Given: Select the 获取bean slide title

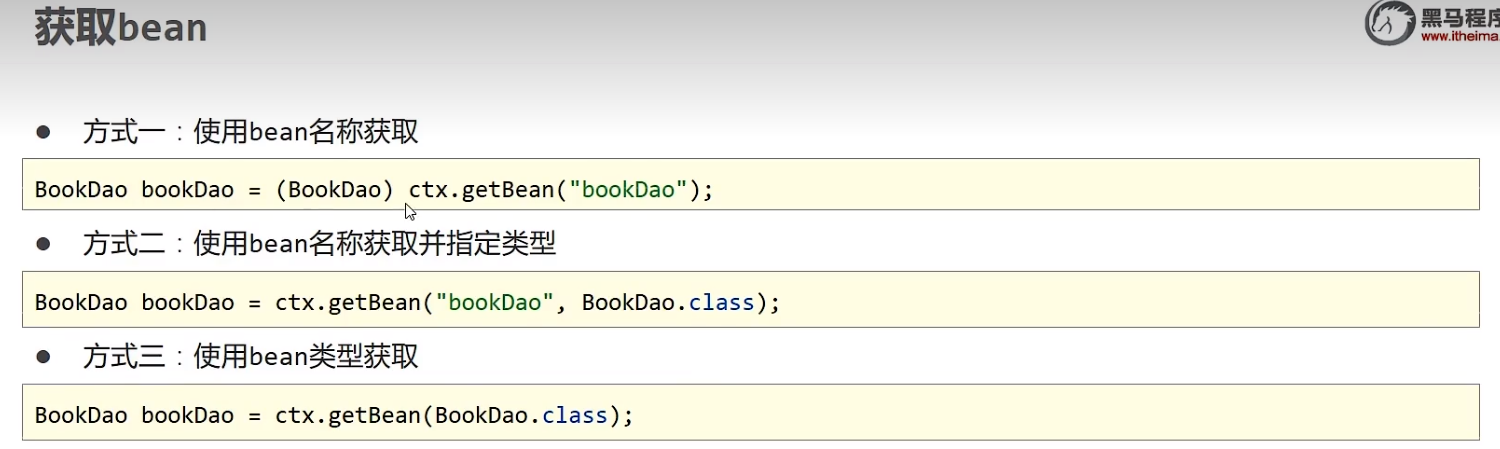Looking at the screenshot, I should click(x=121, y=28).
